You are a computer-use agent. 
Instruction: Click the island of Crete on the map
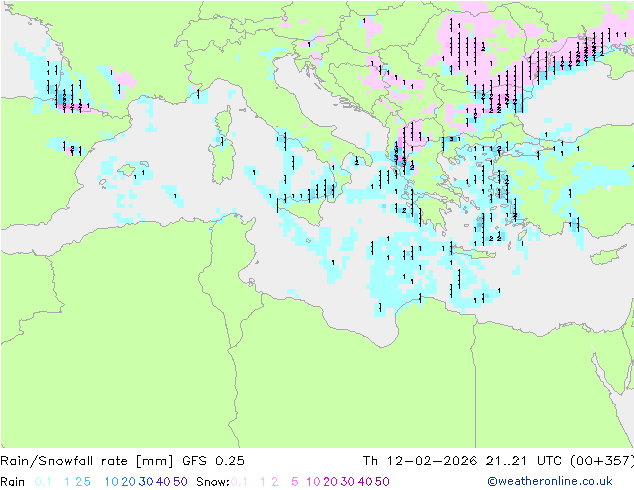(x=473, y=253)
